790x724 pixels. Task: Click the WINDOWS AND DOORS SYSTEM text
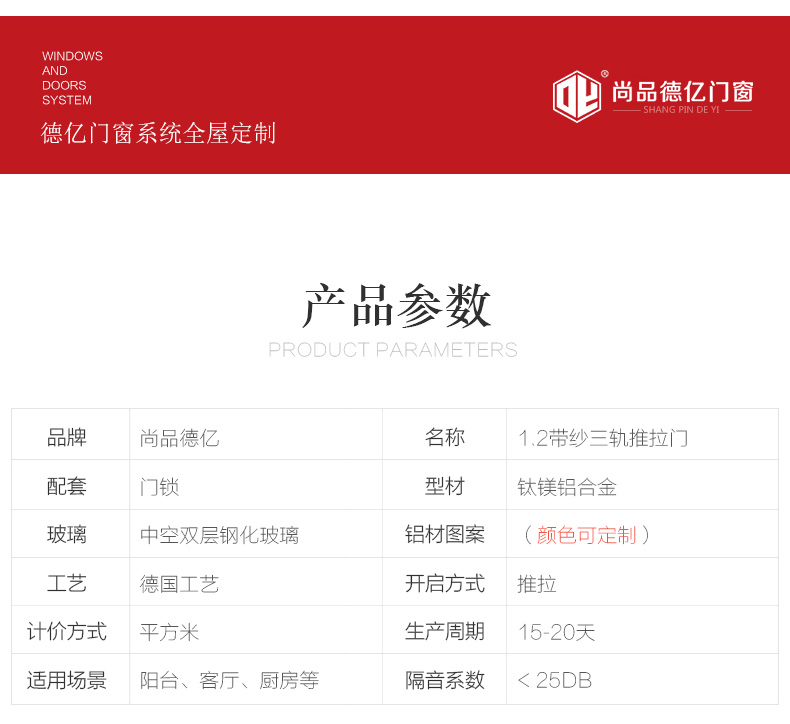point(72,78)
